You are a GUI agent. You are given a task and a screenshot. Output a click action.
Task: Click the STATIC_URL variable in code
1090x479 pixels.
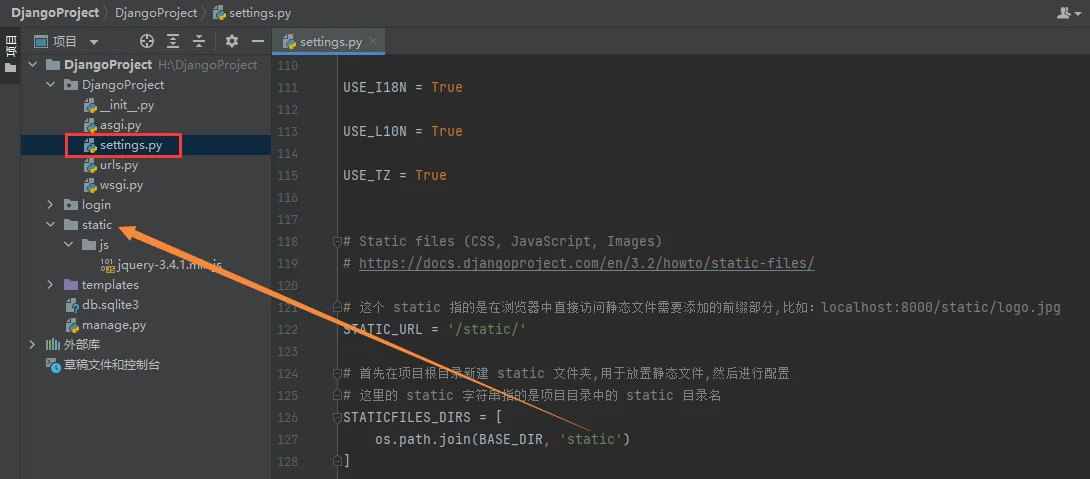click(x=382, y=330)
